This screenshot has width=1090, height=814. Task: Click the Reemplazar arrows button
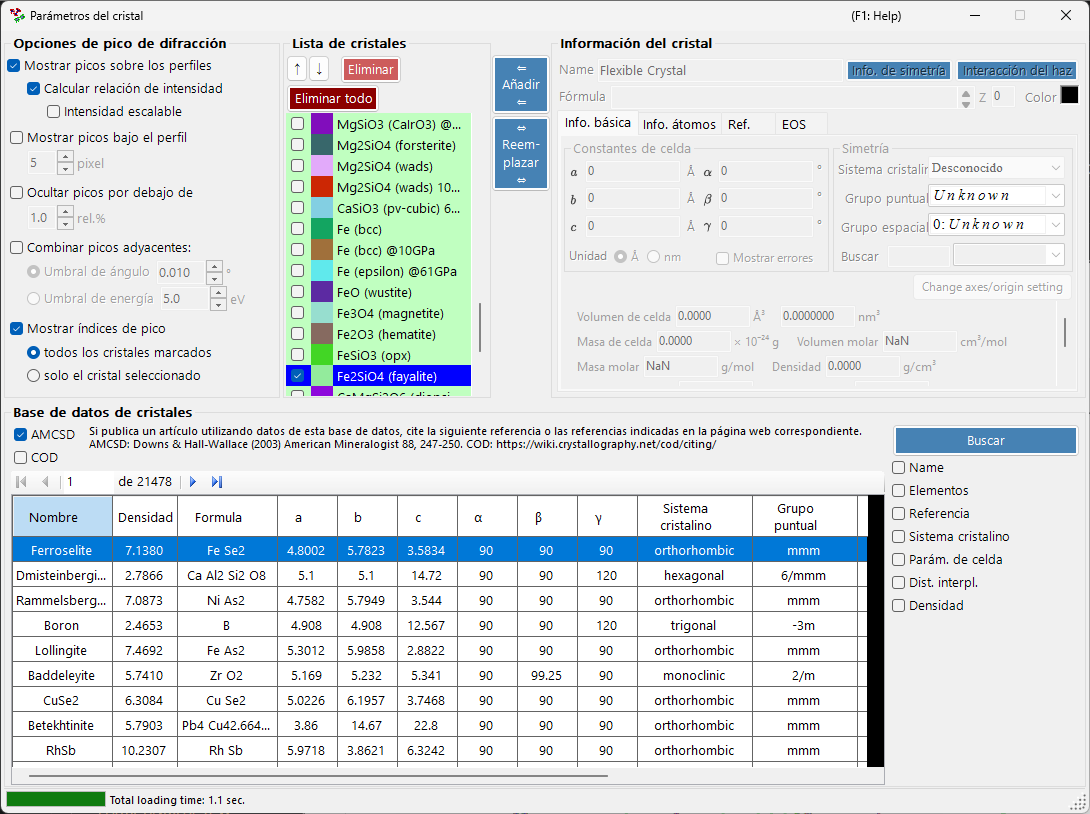click(521, 154)
